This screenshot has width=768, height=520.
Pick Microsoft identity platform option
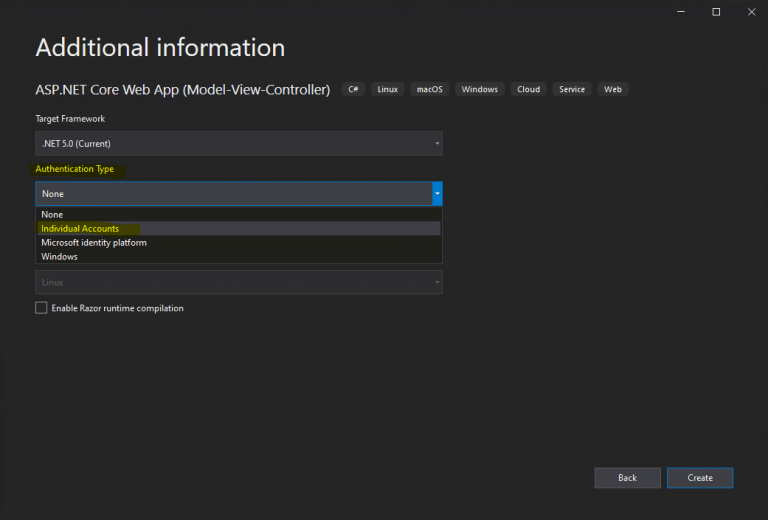pyautogui.click(x=239, y=243)
